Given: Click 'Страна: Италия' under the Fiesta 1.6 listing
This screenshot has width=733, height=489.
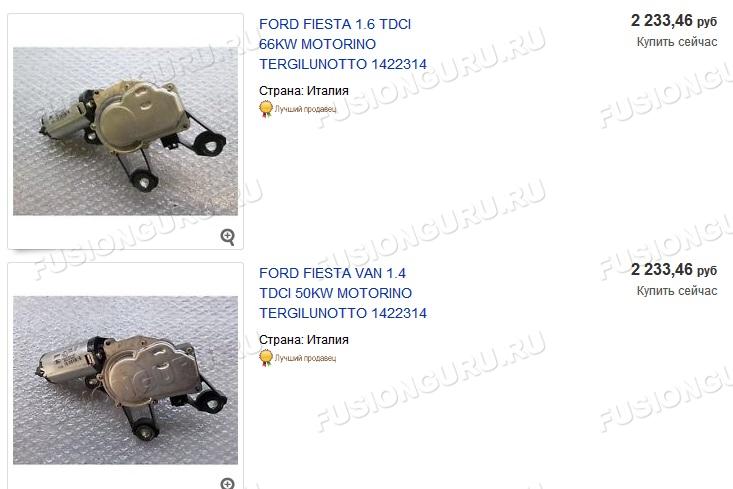Looking at the screenshot, I should [304, 91].
